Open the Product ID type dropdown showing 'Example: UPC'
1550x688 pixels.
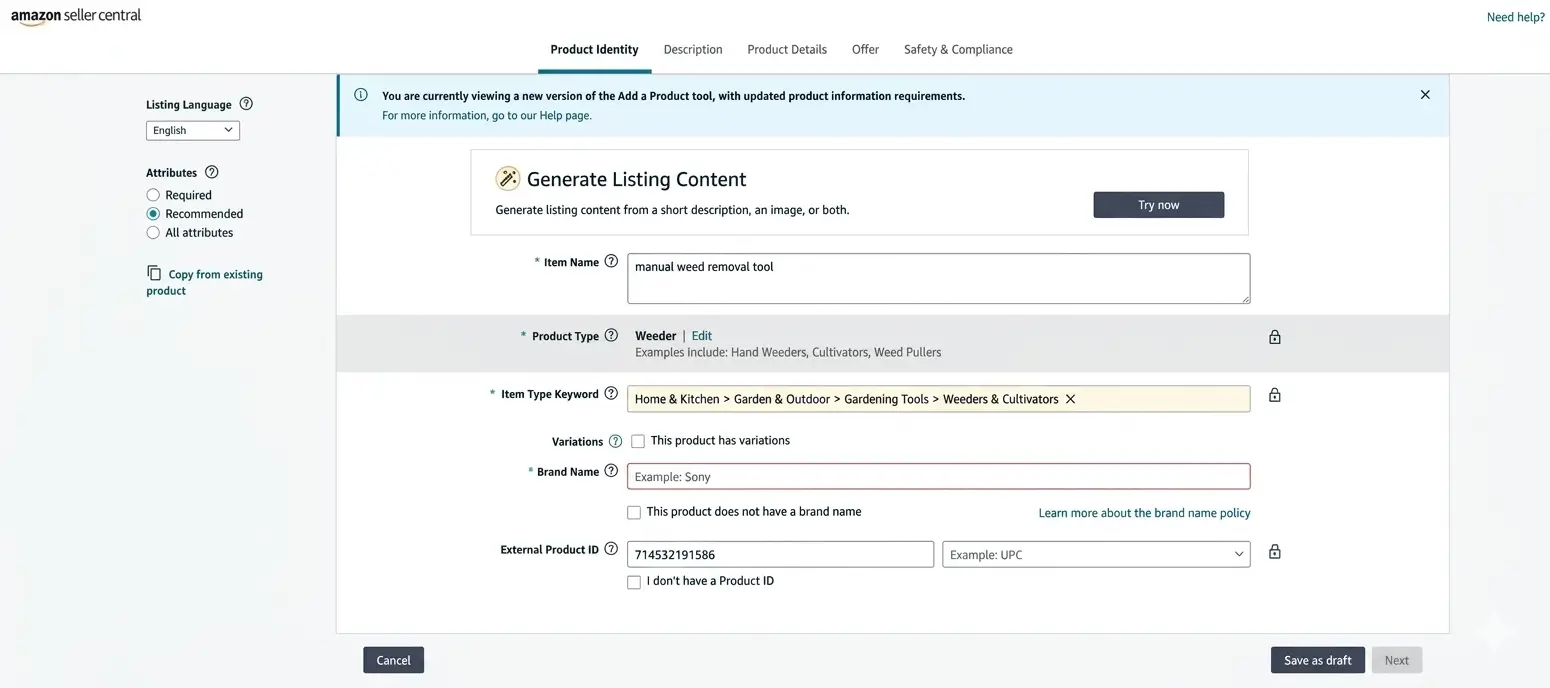(x=1096, y=553)
